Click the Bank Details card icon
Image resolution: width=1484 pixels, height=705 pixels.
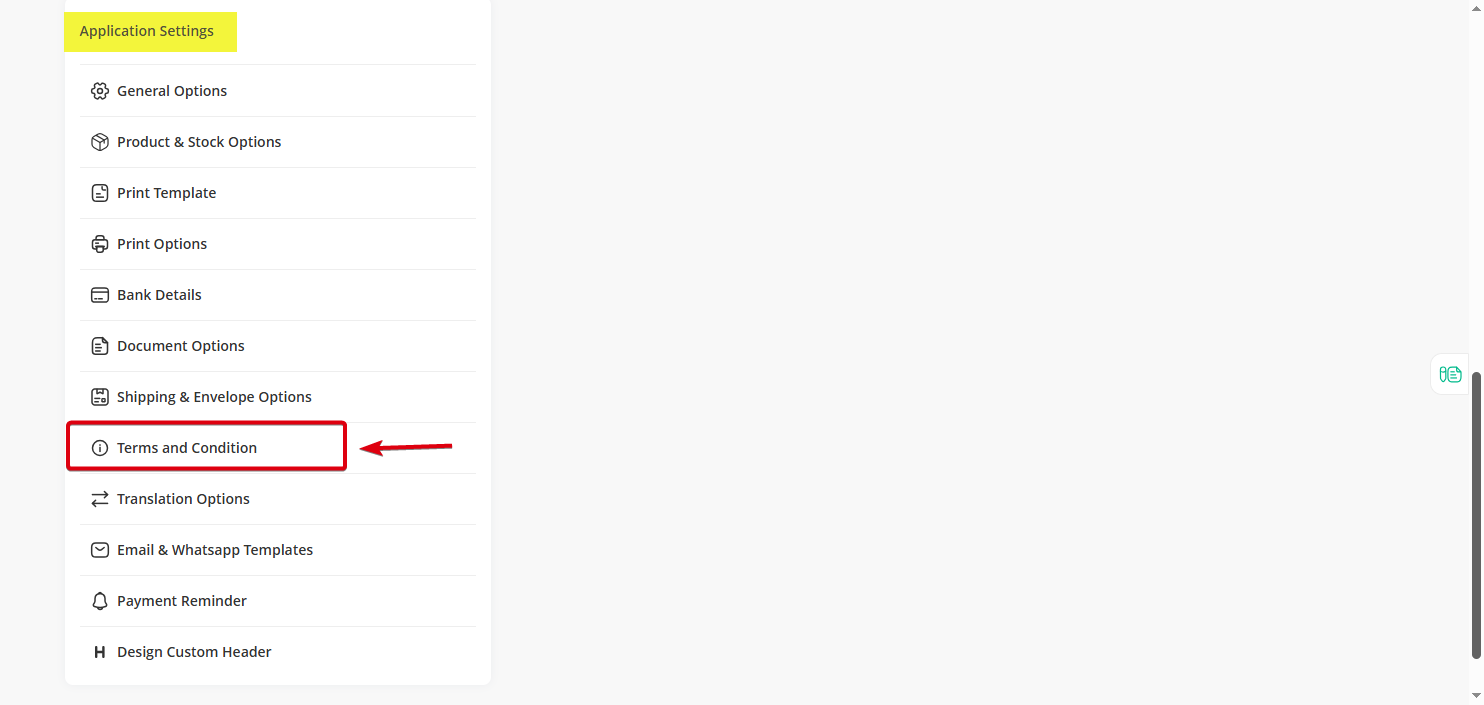coord(99,295)
